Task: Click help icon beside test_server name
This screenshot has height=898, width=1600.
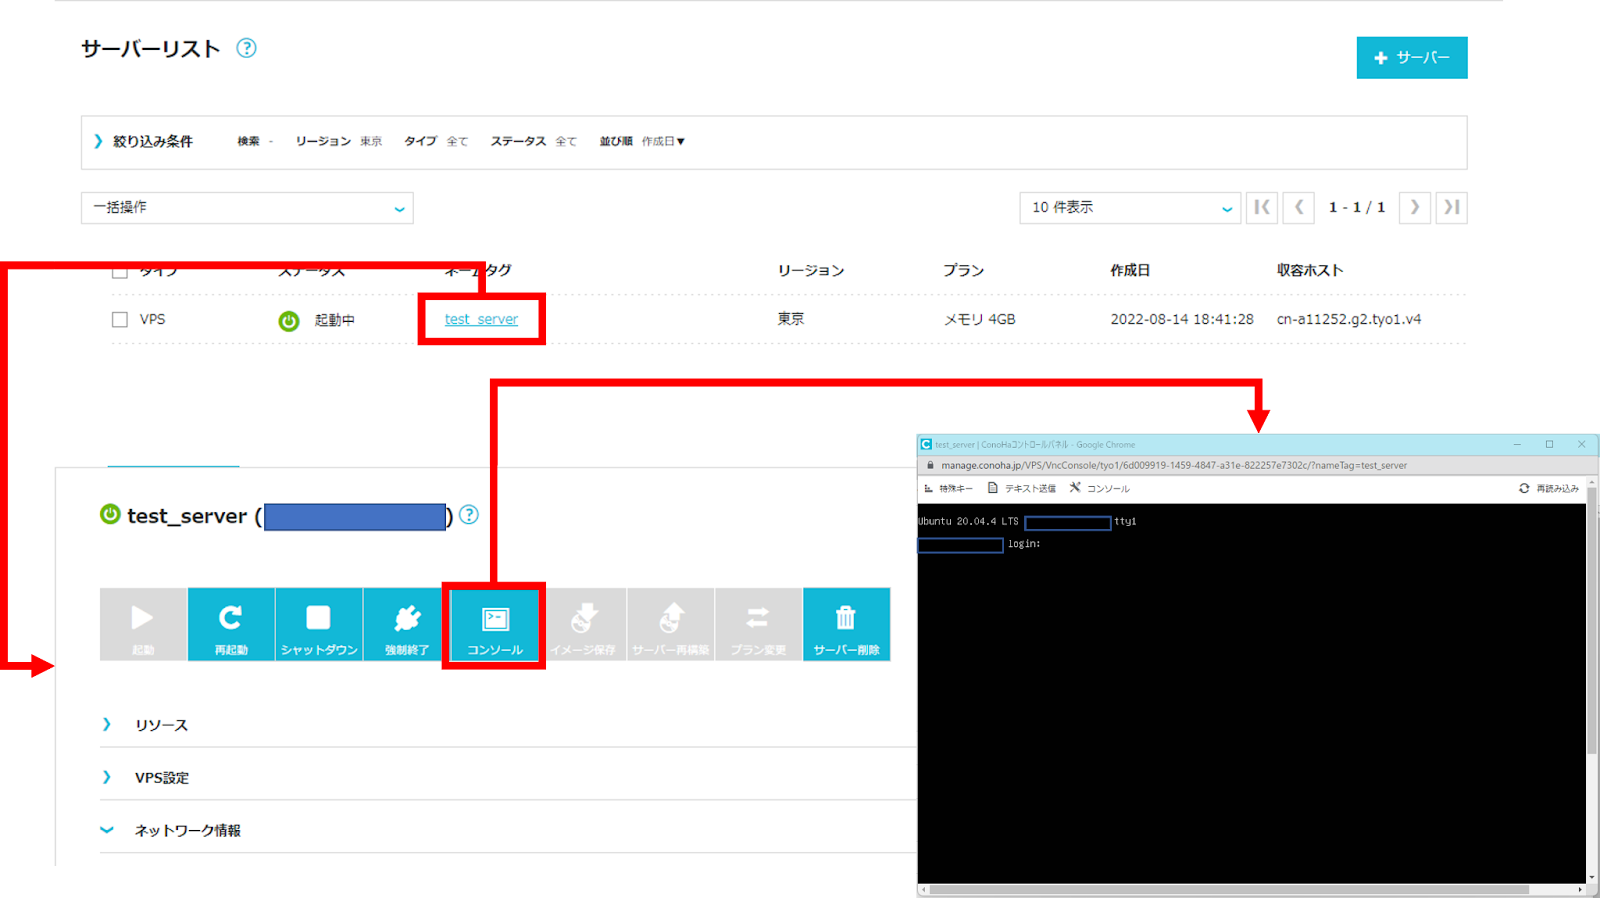Action: [x=469, y=515]
